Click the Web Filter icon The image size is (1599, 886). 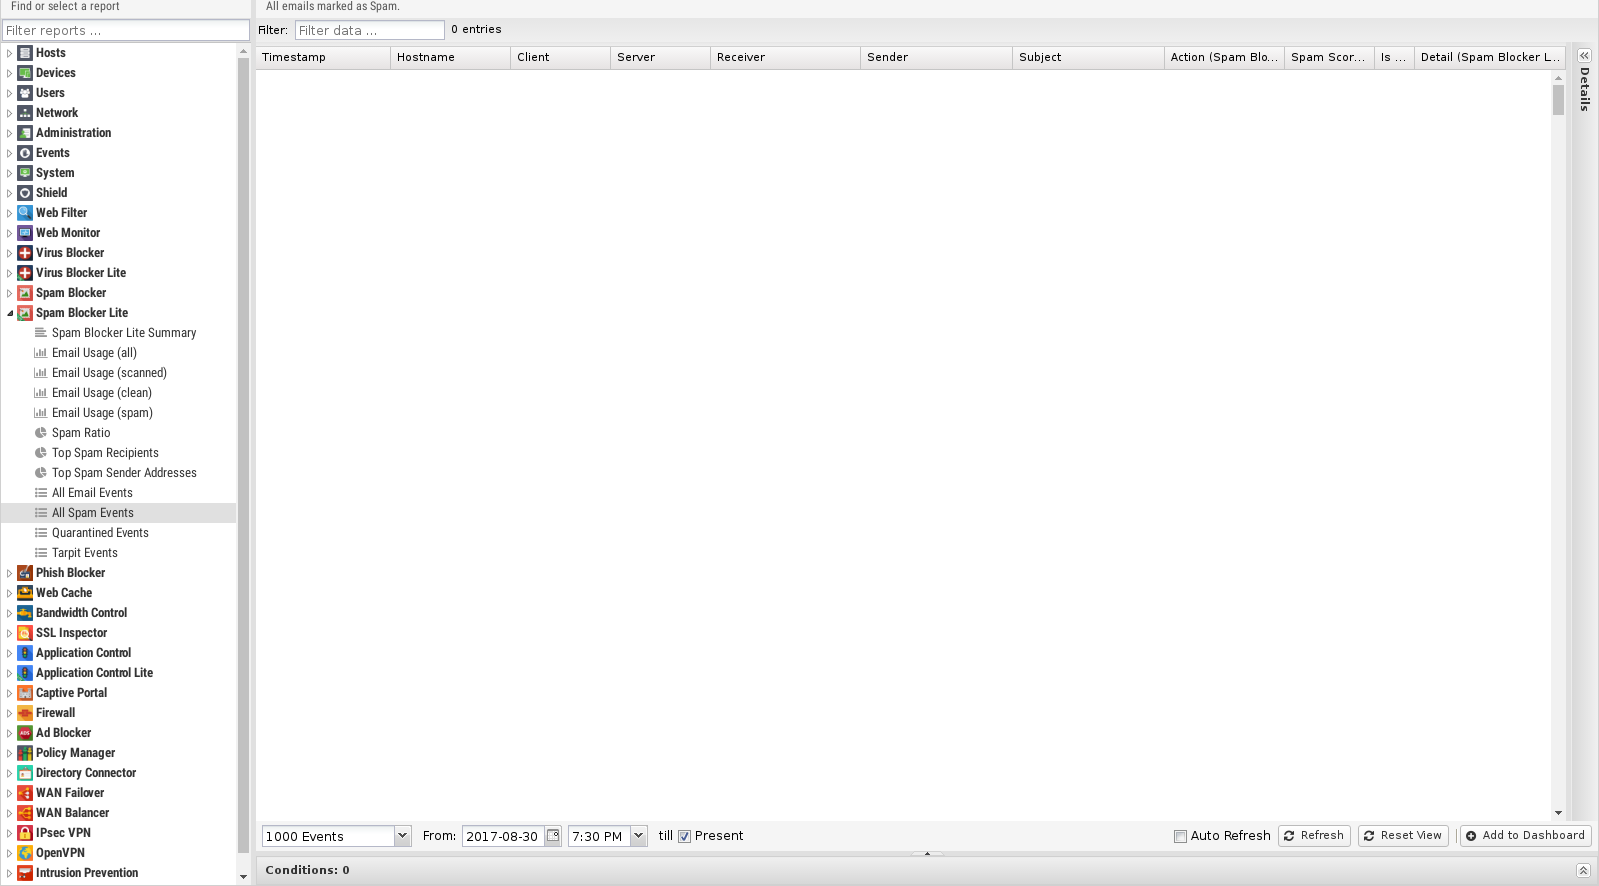point(25,213)
